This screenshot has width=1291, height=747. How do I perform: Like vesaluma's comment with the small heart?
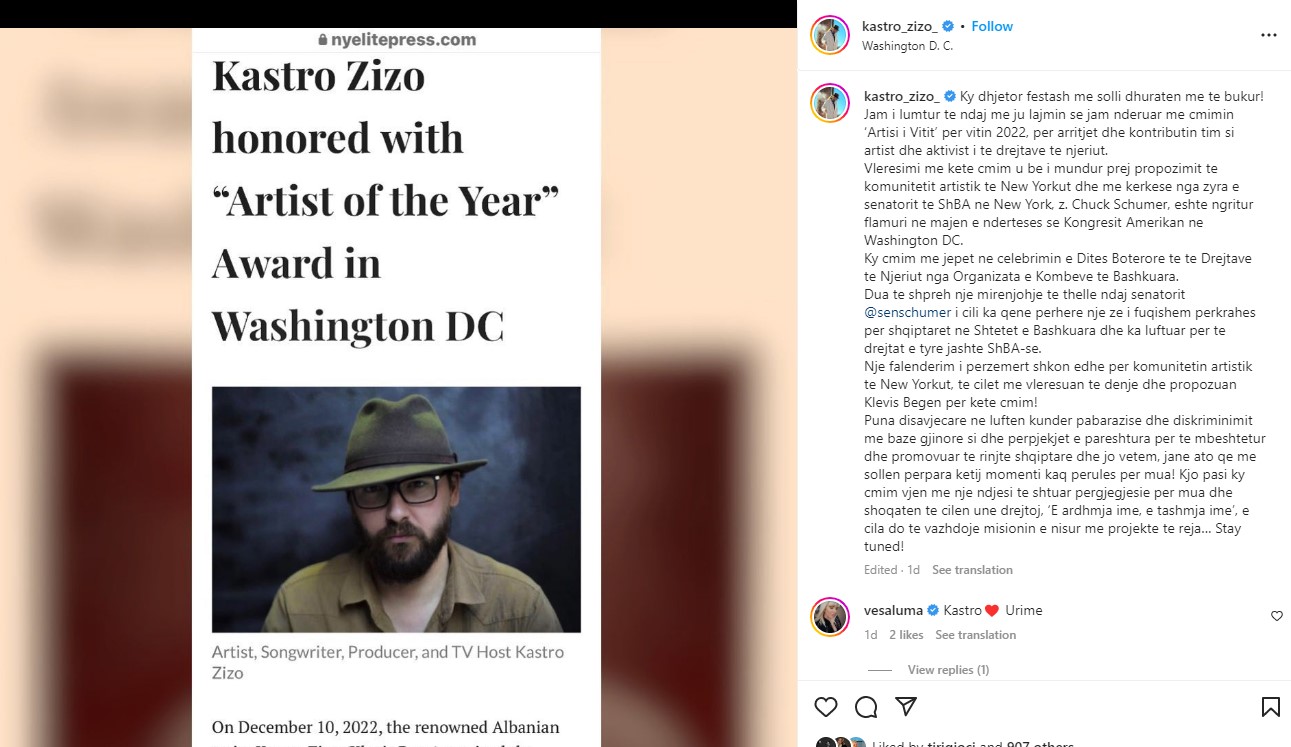[1276, 616]
